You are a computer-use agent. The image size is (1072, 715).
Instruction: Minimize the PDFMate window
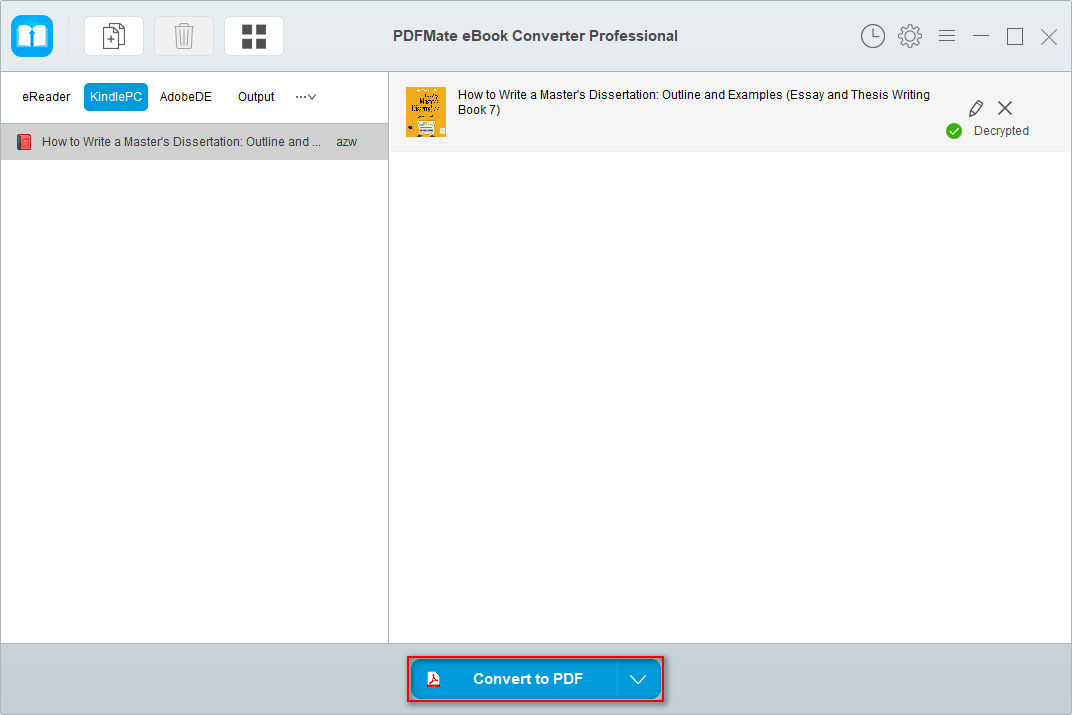click(981, 36)
